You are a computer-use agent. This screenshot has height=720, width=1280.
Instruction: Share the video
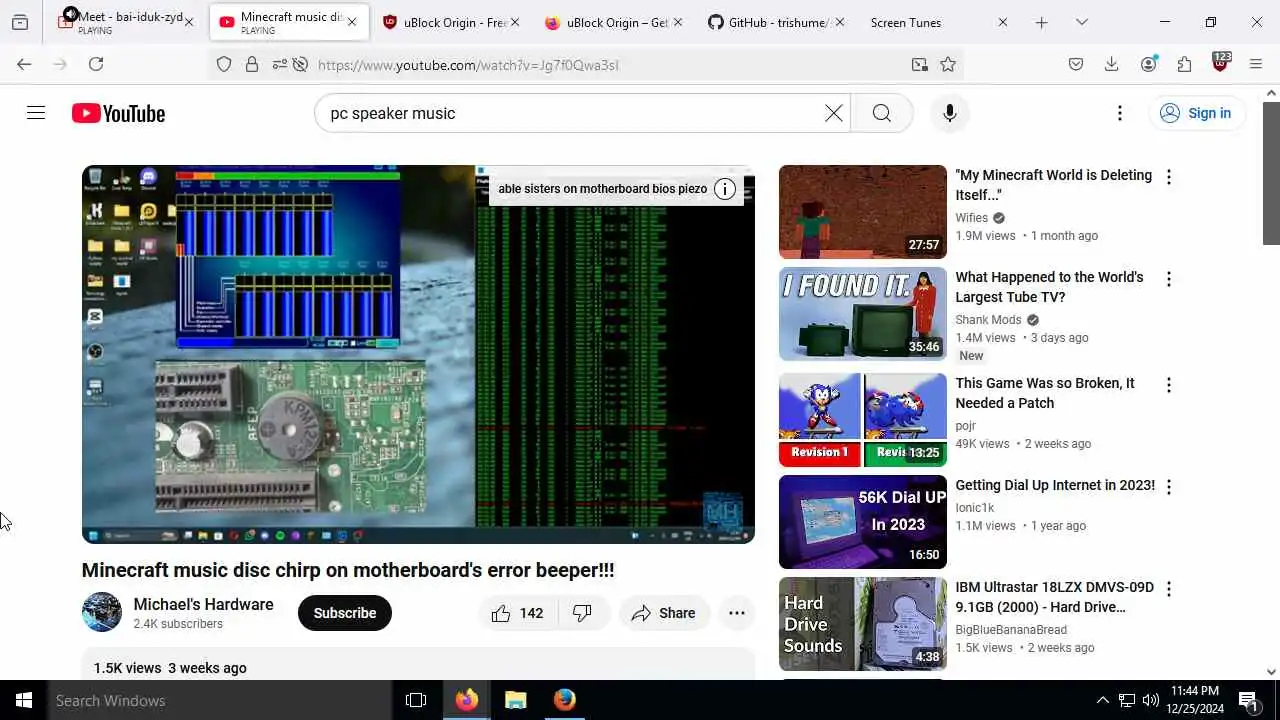(x=664, y=613)
